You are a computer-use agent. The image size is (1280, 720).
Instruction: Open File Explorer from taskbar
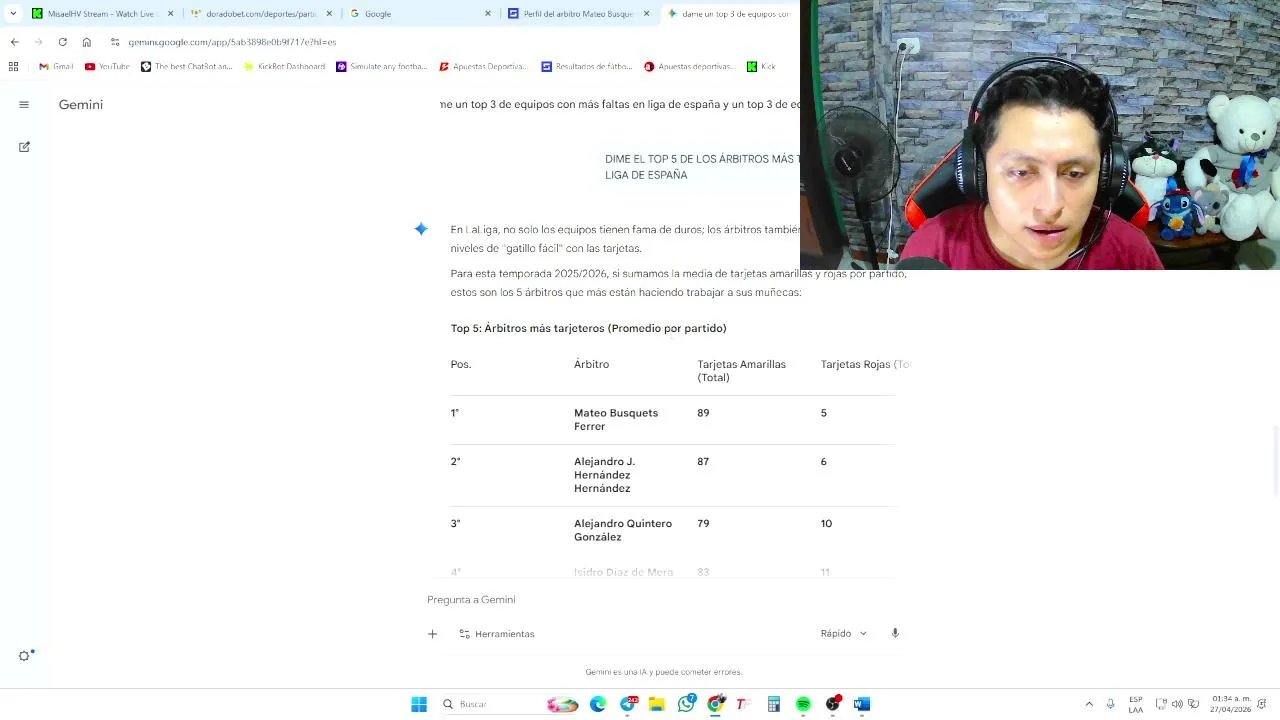(657, 704)
